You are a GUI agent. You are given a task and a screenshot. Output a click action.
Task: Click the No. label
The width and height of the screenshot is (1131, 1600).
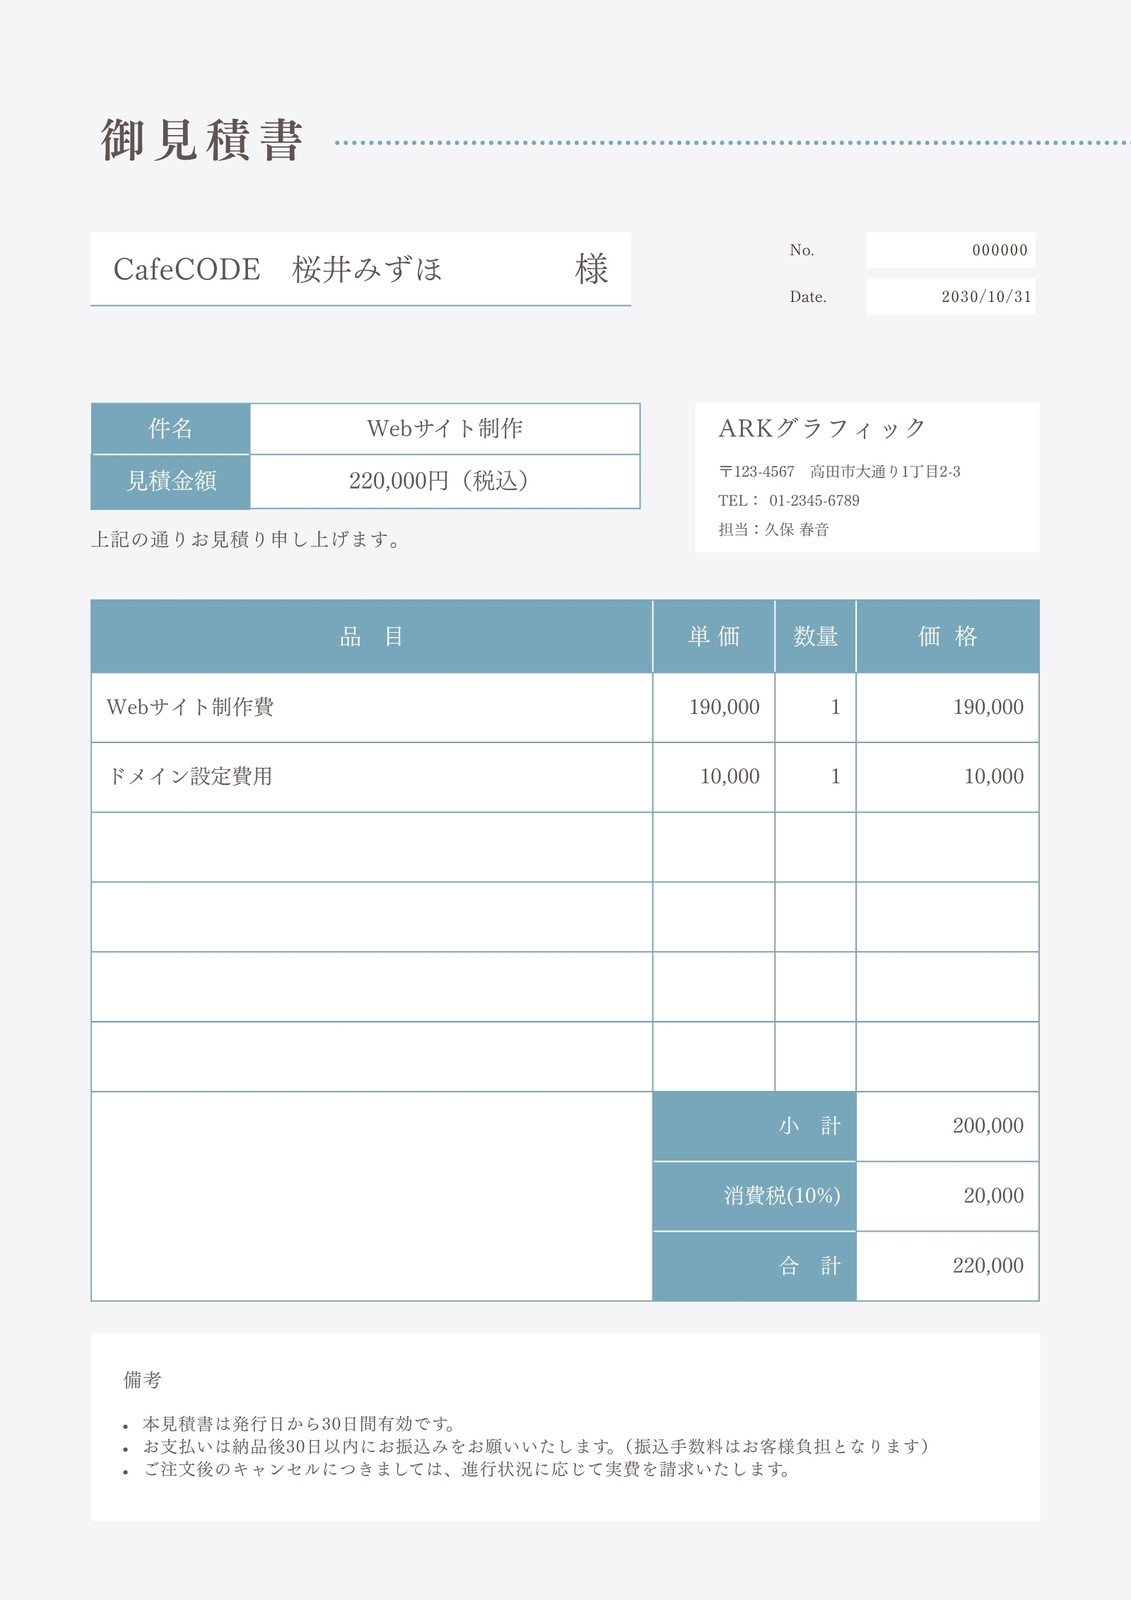[x=802, y=250]
